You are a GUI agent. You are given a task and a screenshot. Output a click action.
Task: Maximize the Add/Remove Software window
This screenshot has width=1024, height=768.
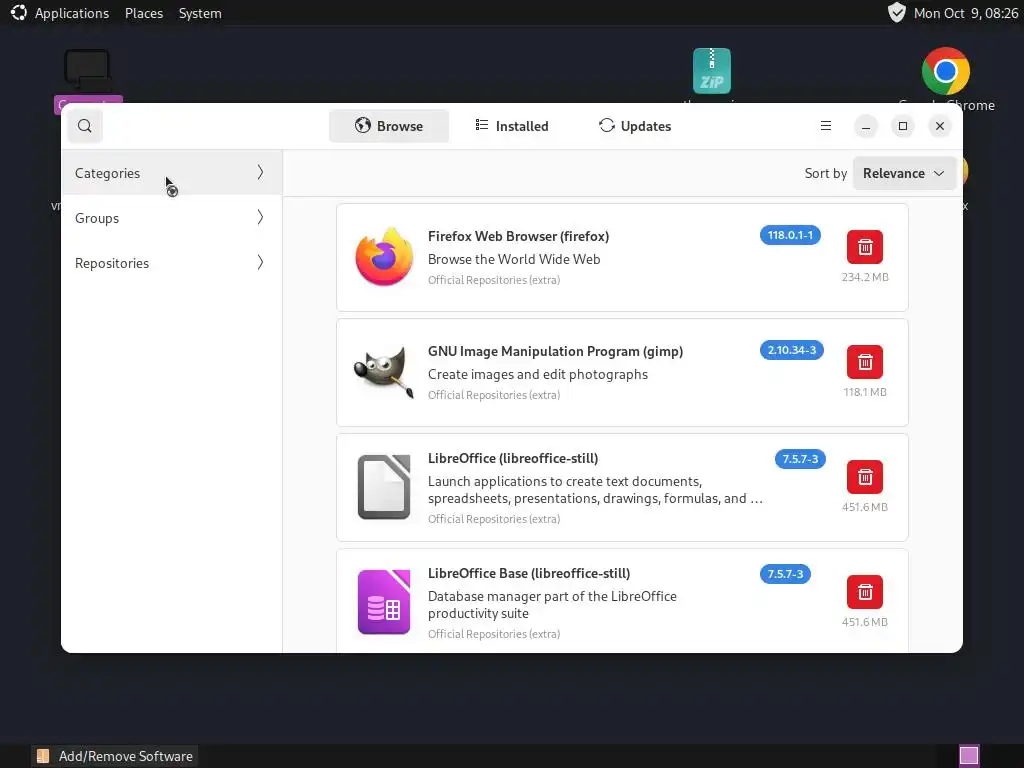tap(903, 126)
